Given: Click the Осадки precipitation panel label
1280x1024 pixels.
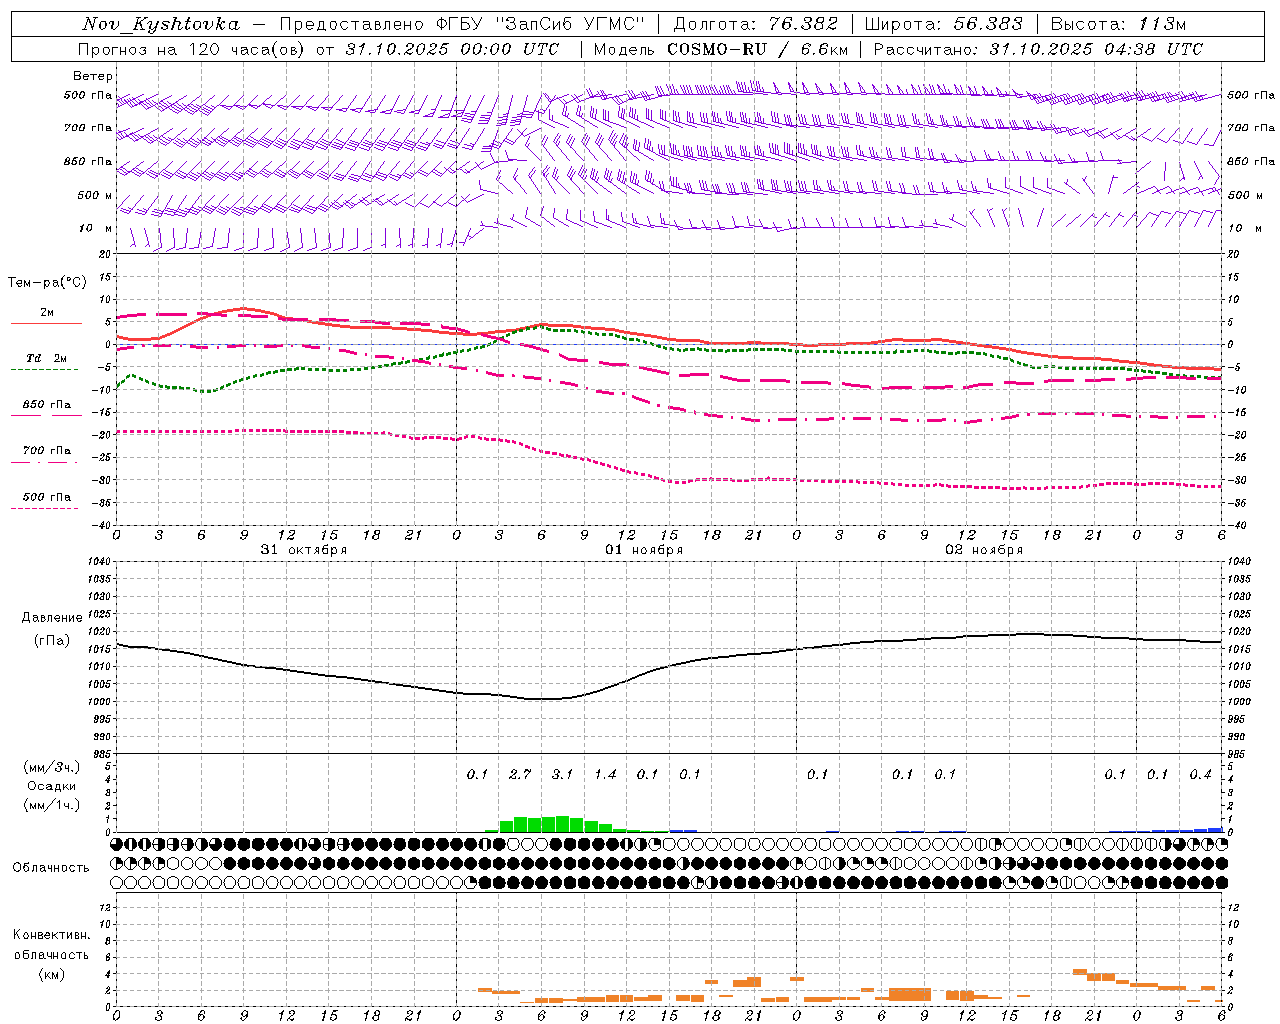Looking at the screenshot, I should (x=51, y=786).
